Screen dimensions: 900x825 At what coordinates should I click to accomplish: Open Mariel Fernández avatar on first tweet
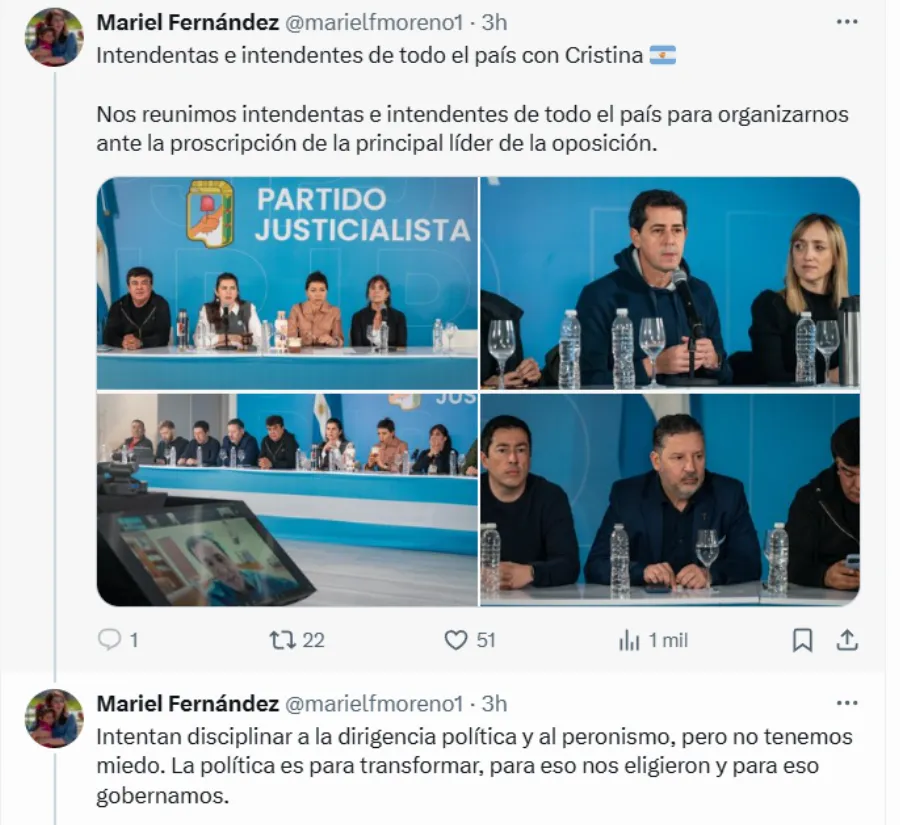click(54, 37)
